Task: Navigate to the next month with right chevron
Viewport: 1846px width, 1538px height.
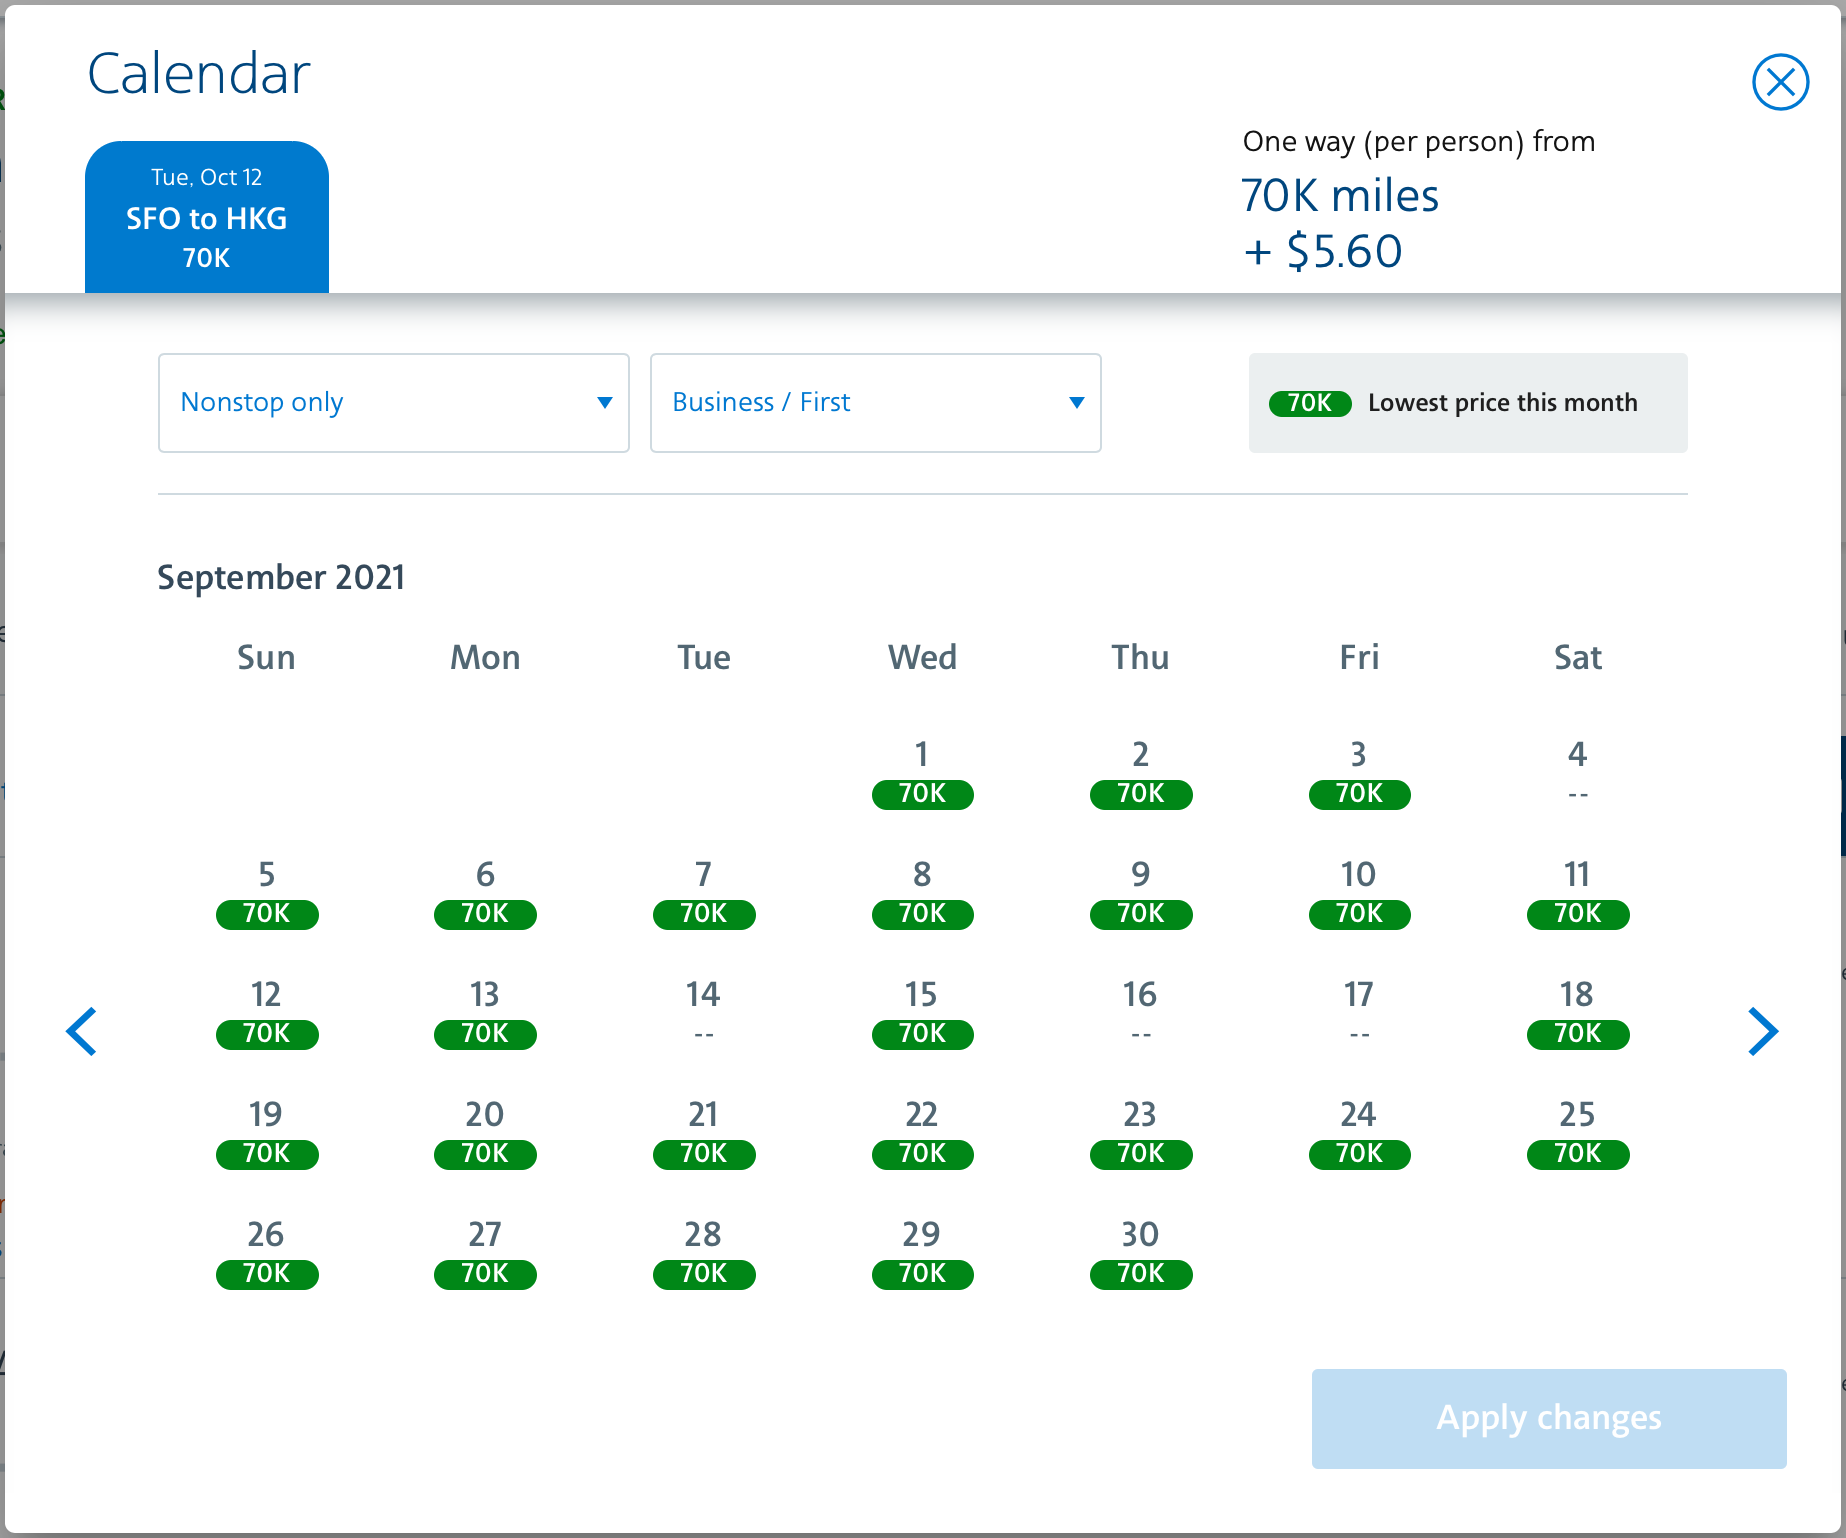Action: 1762,1031
